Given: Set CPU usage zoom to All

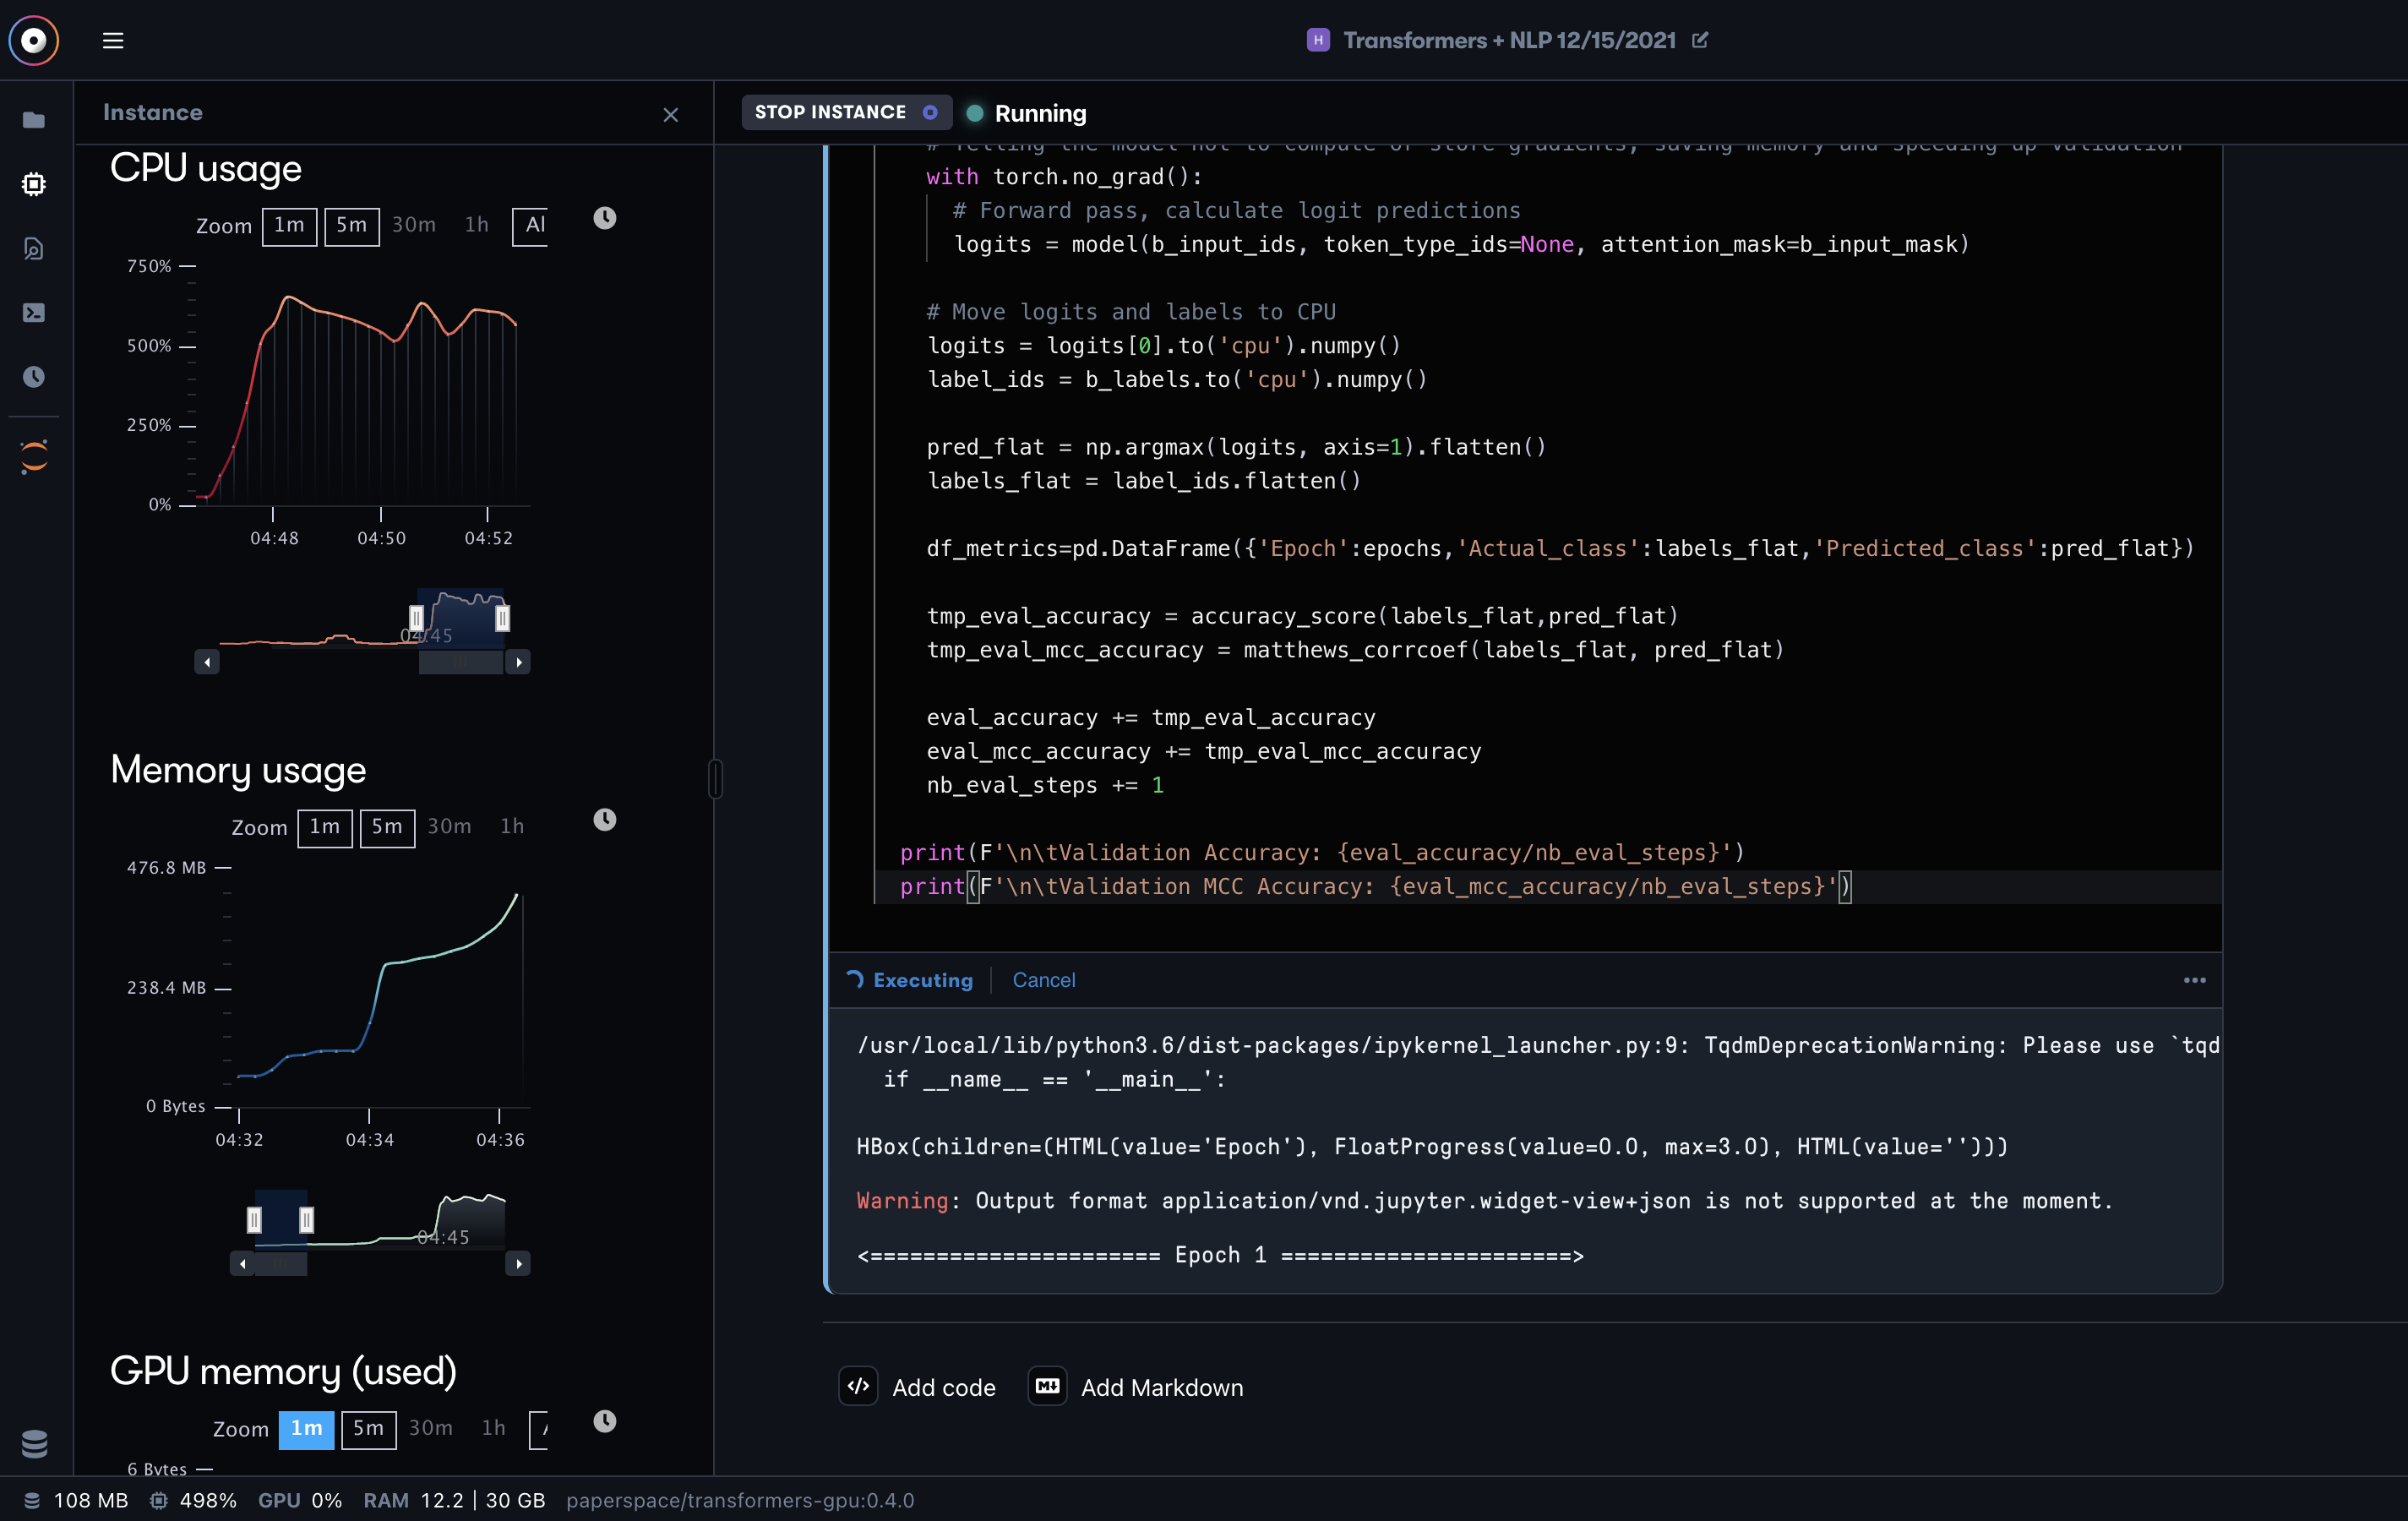Looking at the screenshot, I should 531,226.
